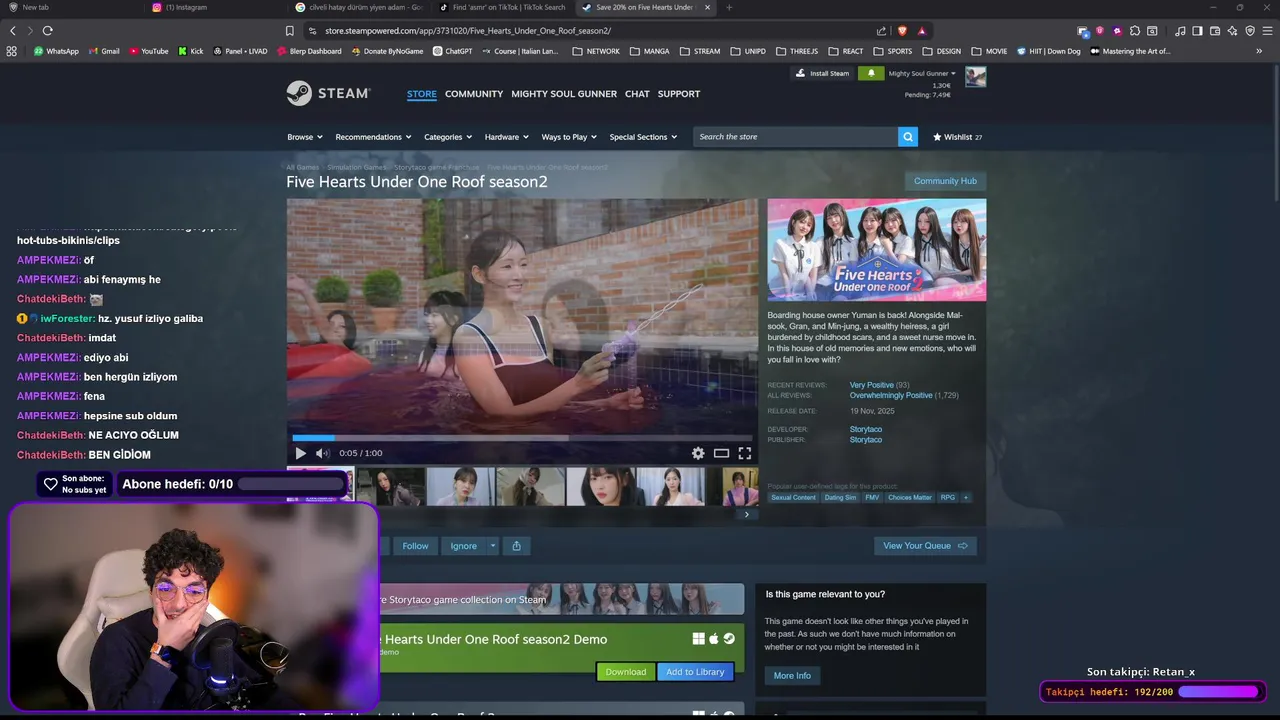Viewport: 1280px width, 720px height.
Task: Open Overwhelmingly Positive all reviews link
Action: tap(891, 396)
